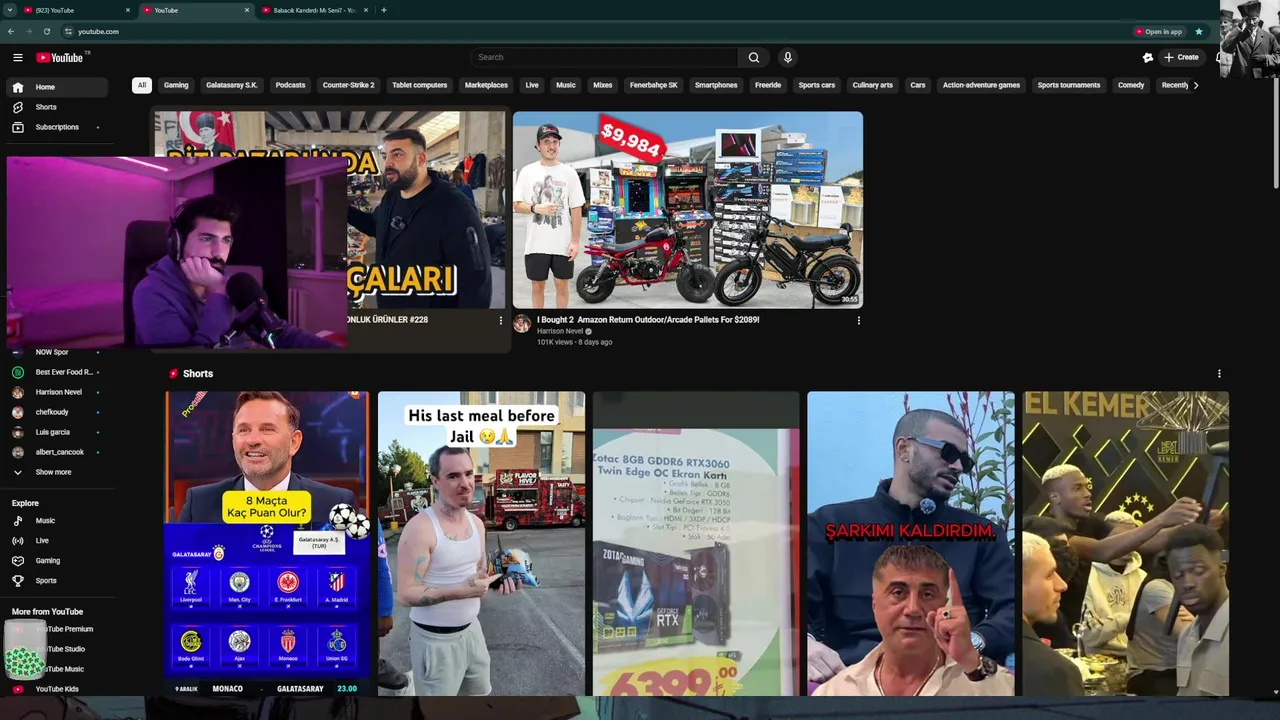Click the address bar URL
The image size is (1280, 720).
click(x=98, y=31)
